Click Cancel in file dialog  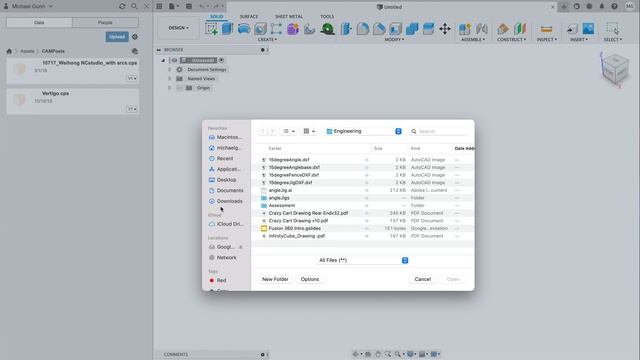click(422, 279)
